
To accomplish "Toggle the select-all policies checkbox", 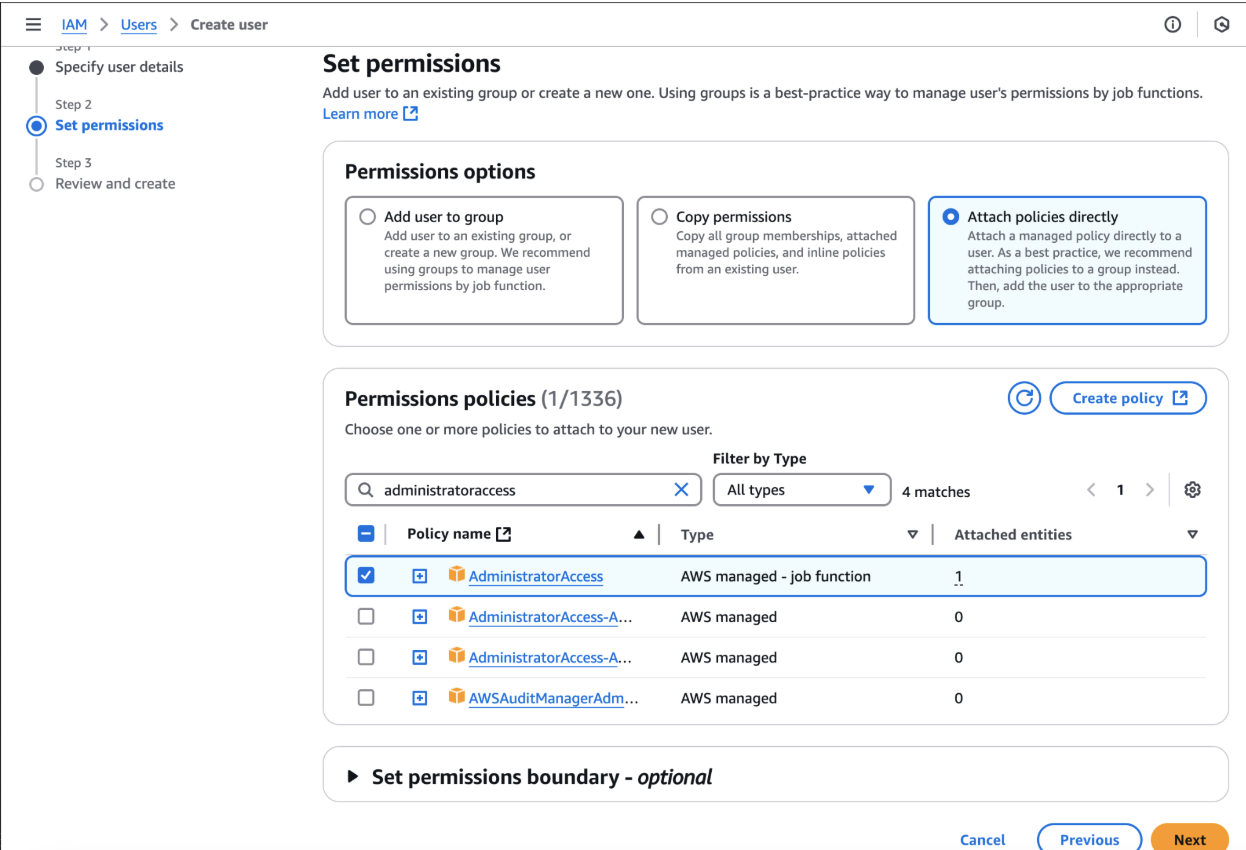I will click(366, 534).
